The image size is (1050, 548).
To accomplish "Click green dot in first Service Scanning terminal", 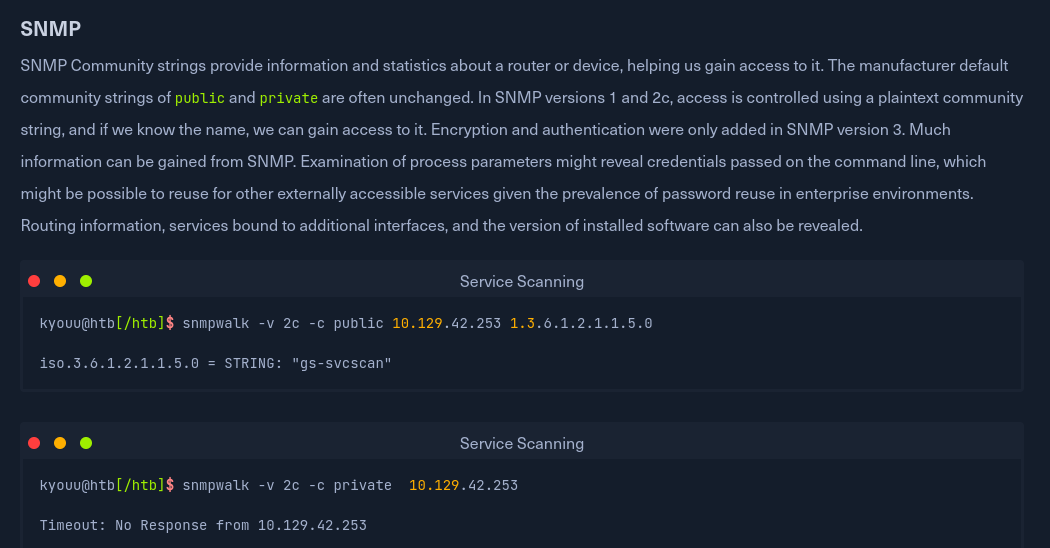I will (86, 281).
